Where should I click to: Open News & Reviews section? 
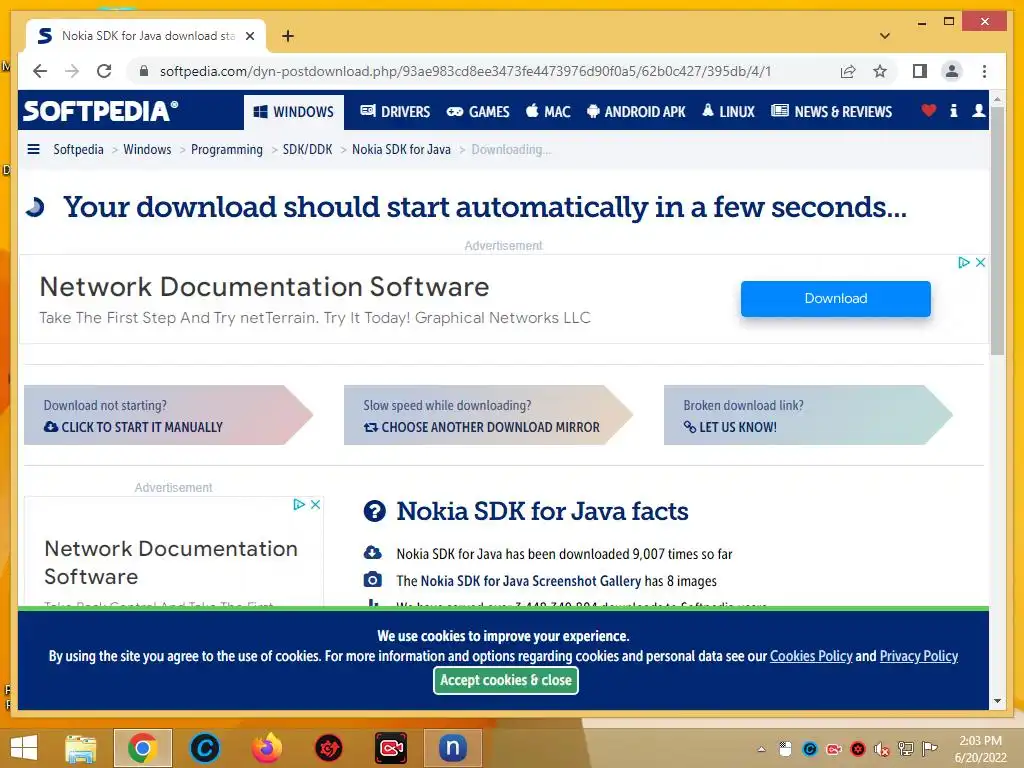click(x=831, y=112)
